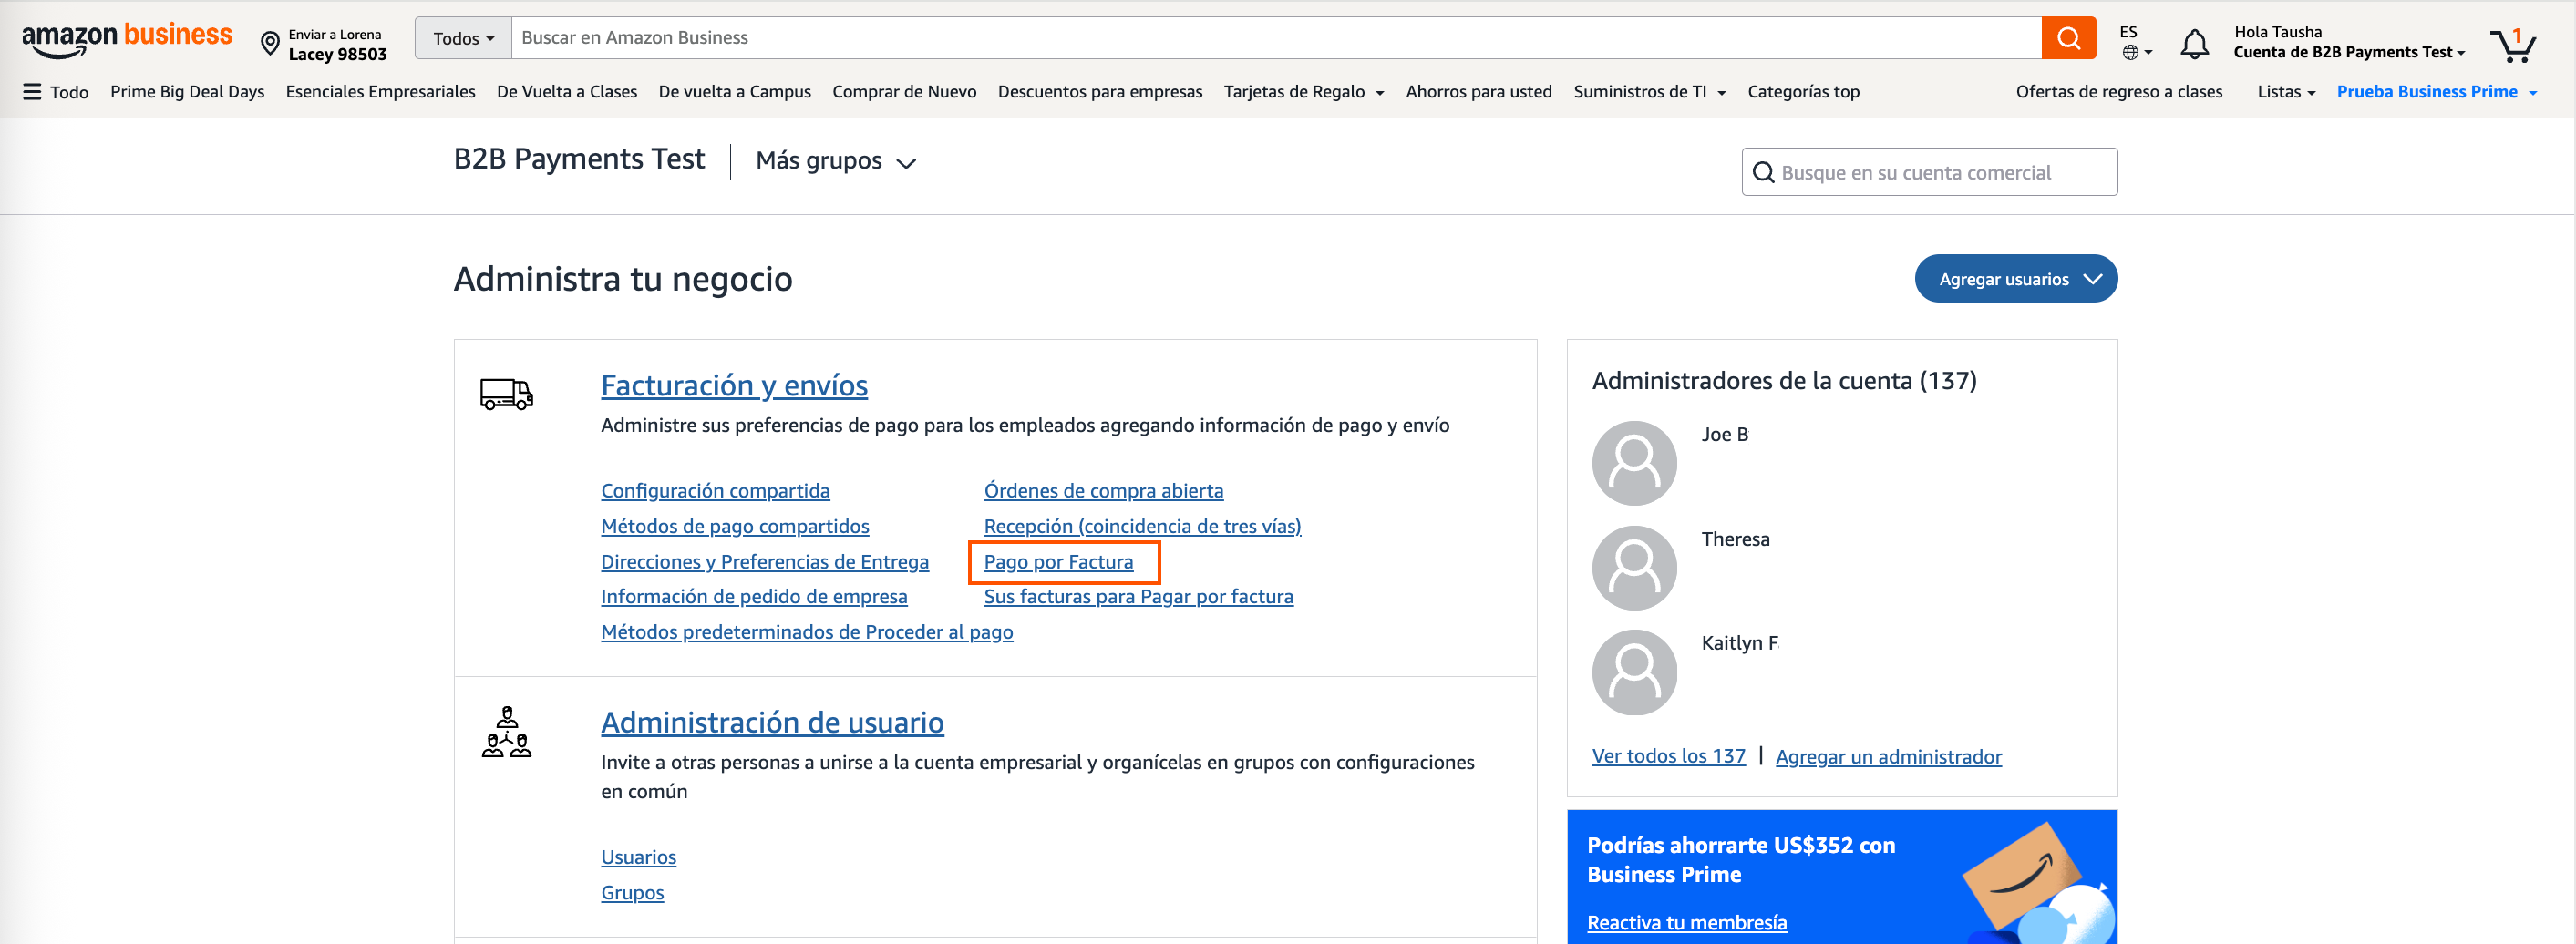
Task: Select Joe B's avatar picture
Action: 1634,462
